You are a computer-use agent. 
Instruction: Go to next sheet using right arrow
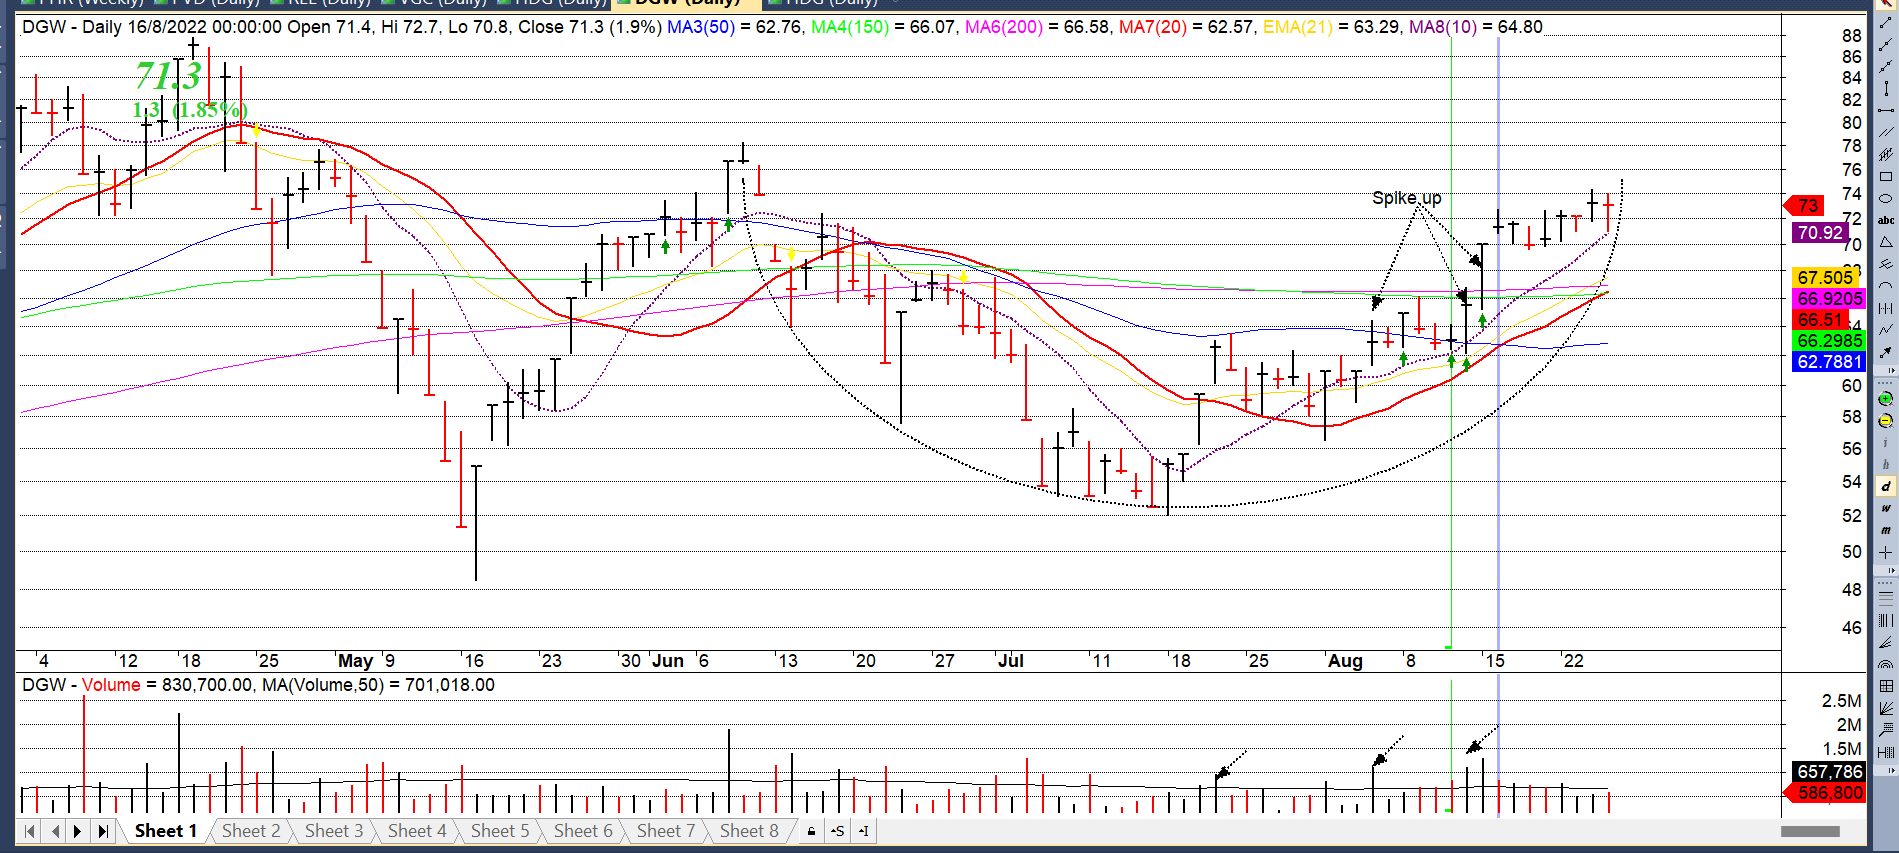click(78, 831)
